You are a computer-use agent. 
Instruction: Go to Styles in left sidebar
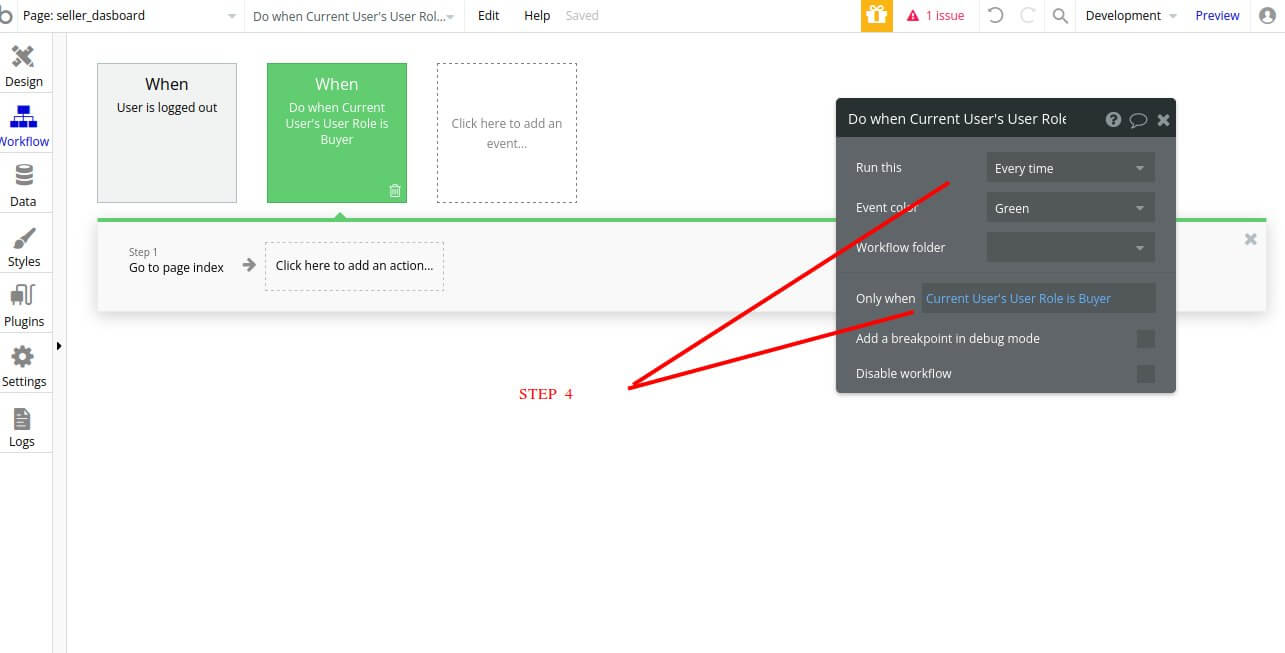click(23, 246)
